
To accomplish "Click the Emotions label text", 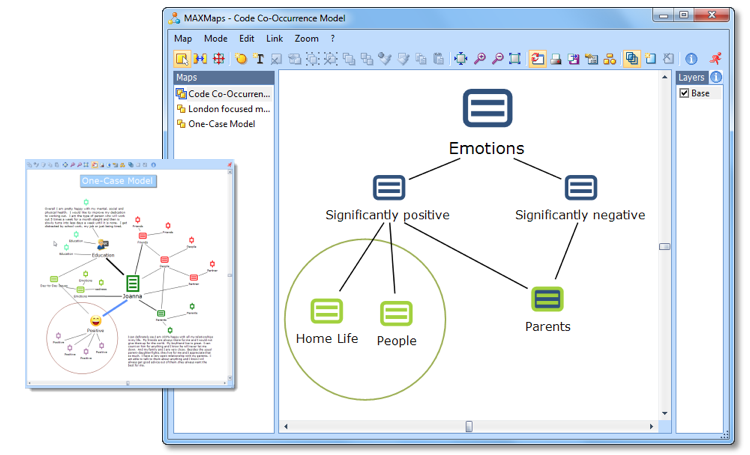I will pyautogui.click(x=486, y=148).
